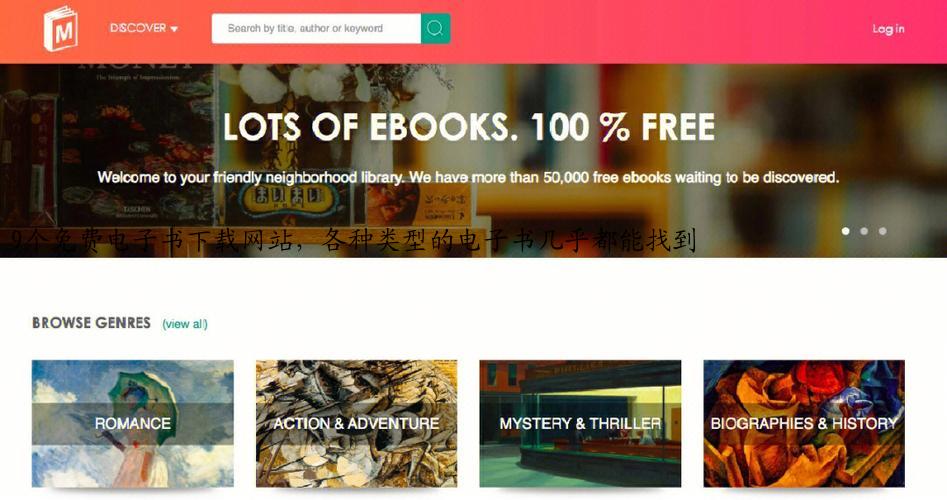Open the DISCOVER menu

pyautogui.click(x=144, y=28)
